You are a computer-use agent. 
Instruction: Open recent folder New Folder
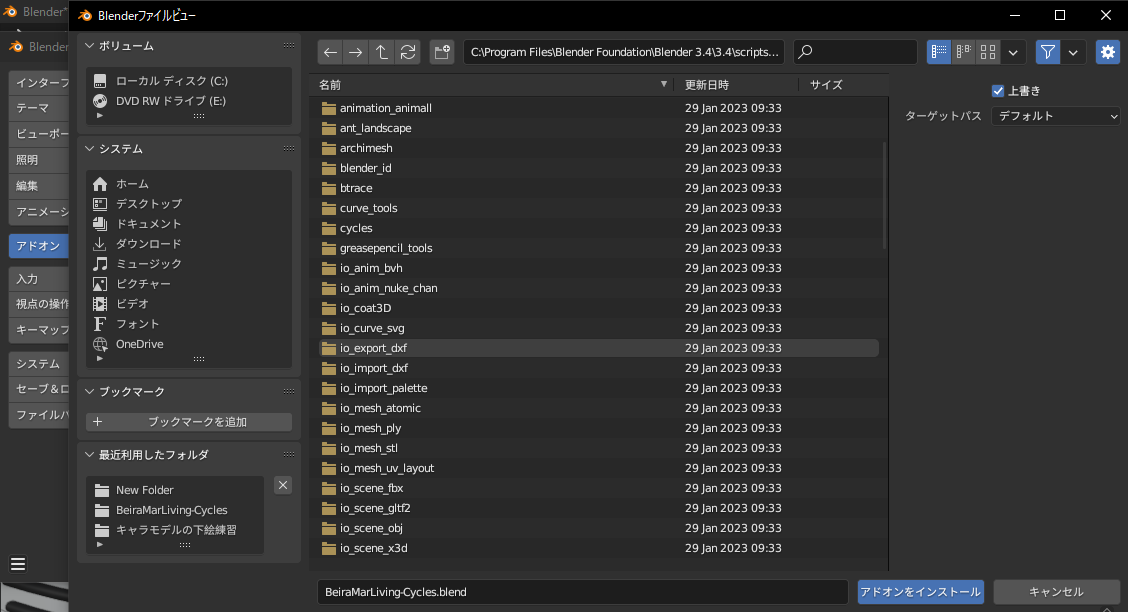point(175,490)
